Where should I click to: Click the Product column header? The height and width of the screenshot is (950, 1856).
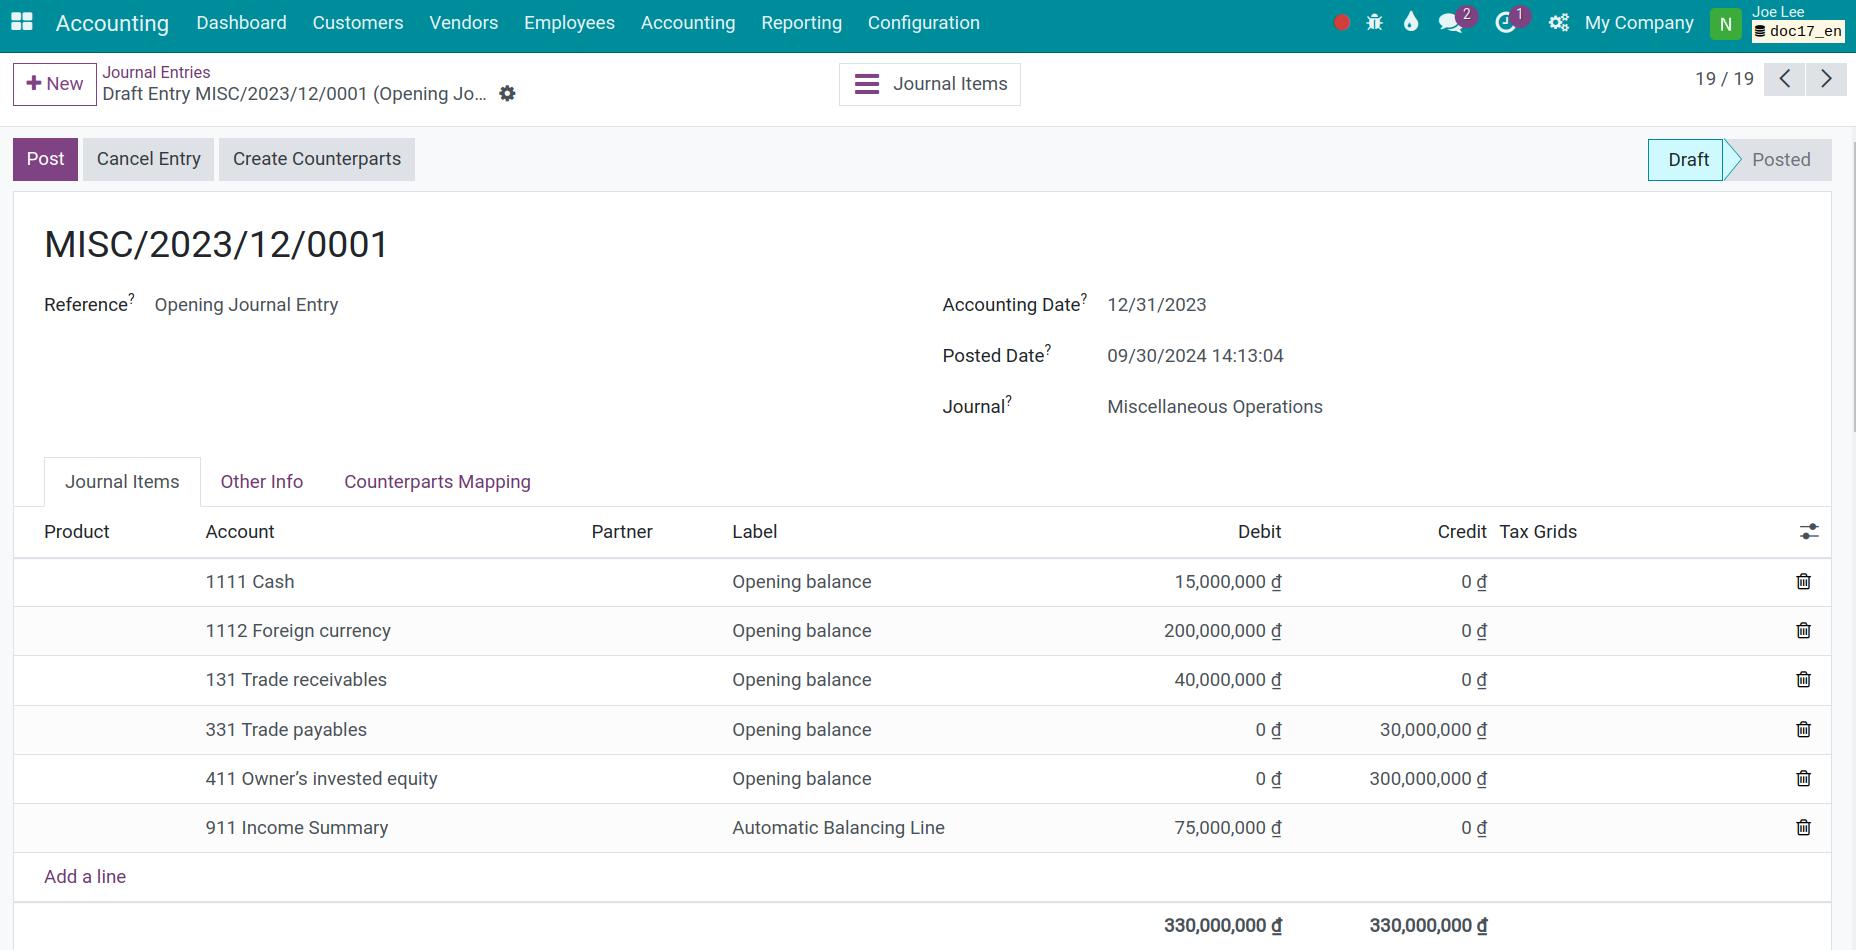pos(77,532)
